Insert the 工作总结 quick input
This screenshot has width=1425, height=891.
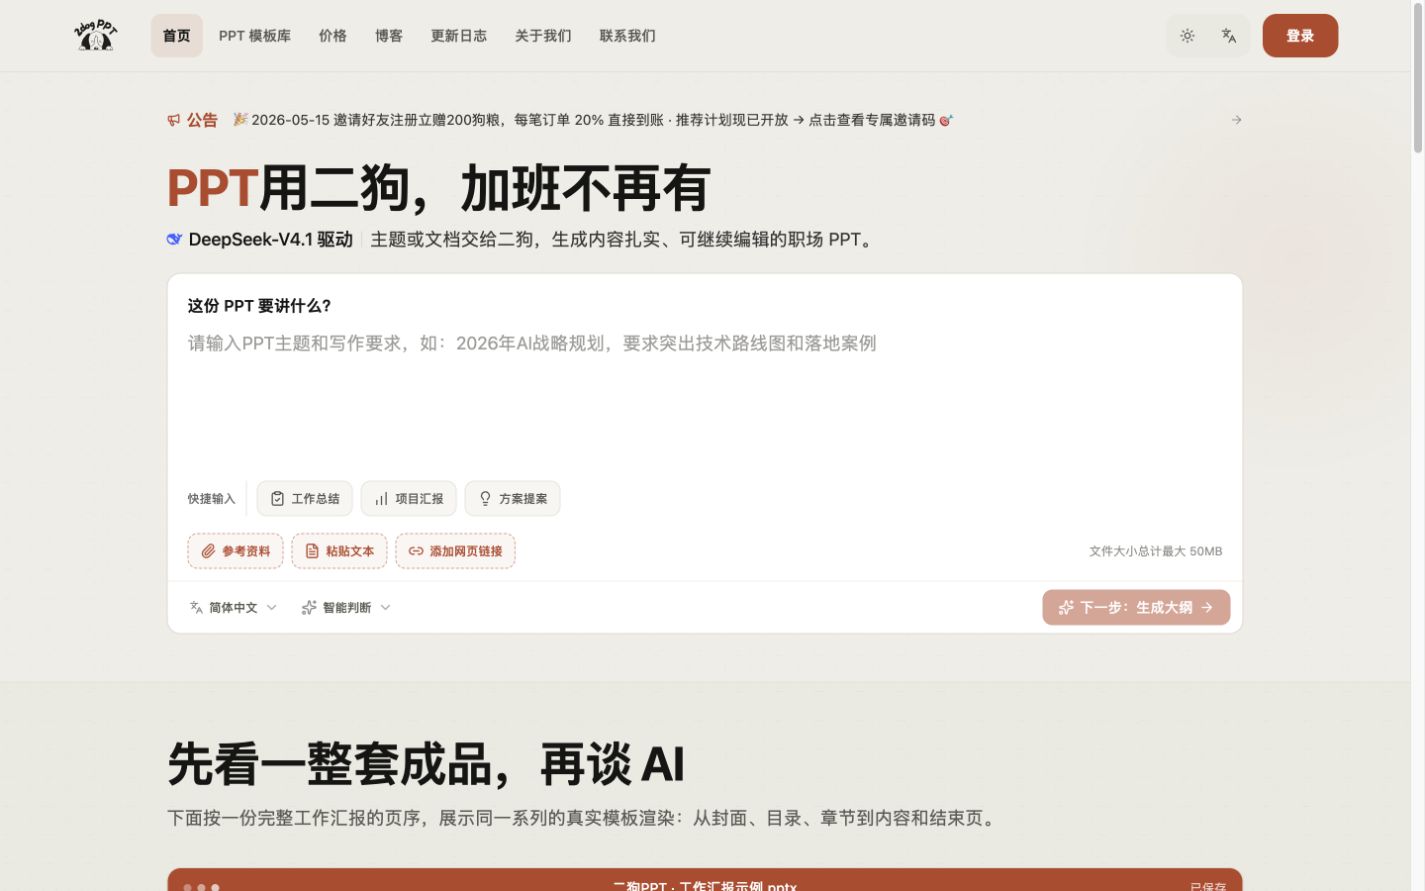tap(305, 499)
